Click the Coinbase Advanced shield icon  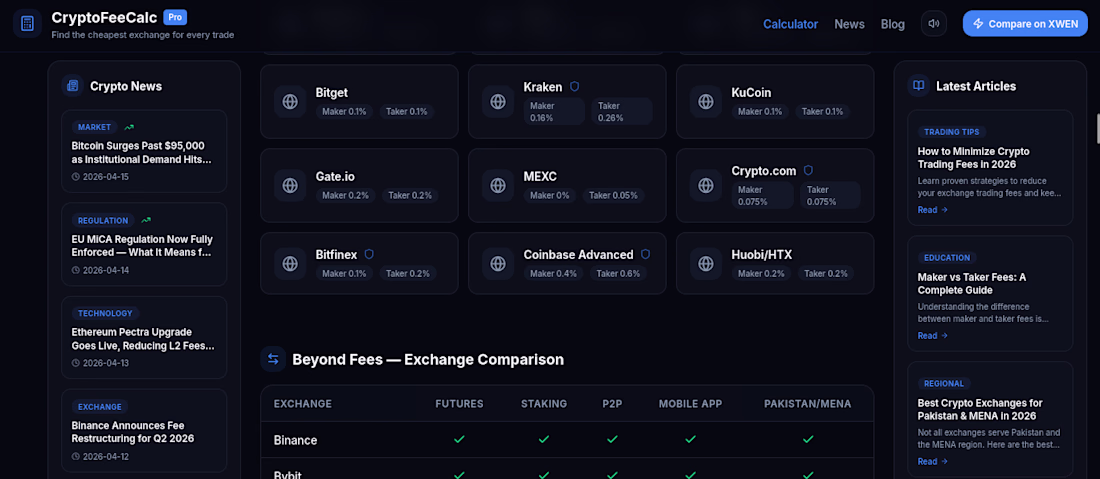pyautogui.click(x=645, y=255)
